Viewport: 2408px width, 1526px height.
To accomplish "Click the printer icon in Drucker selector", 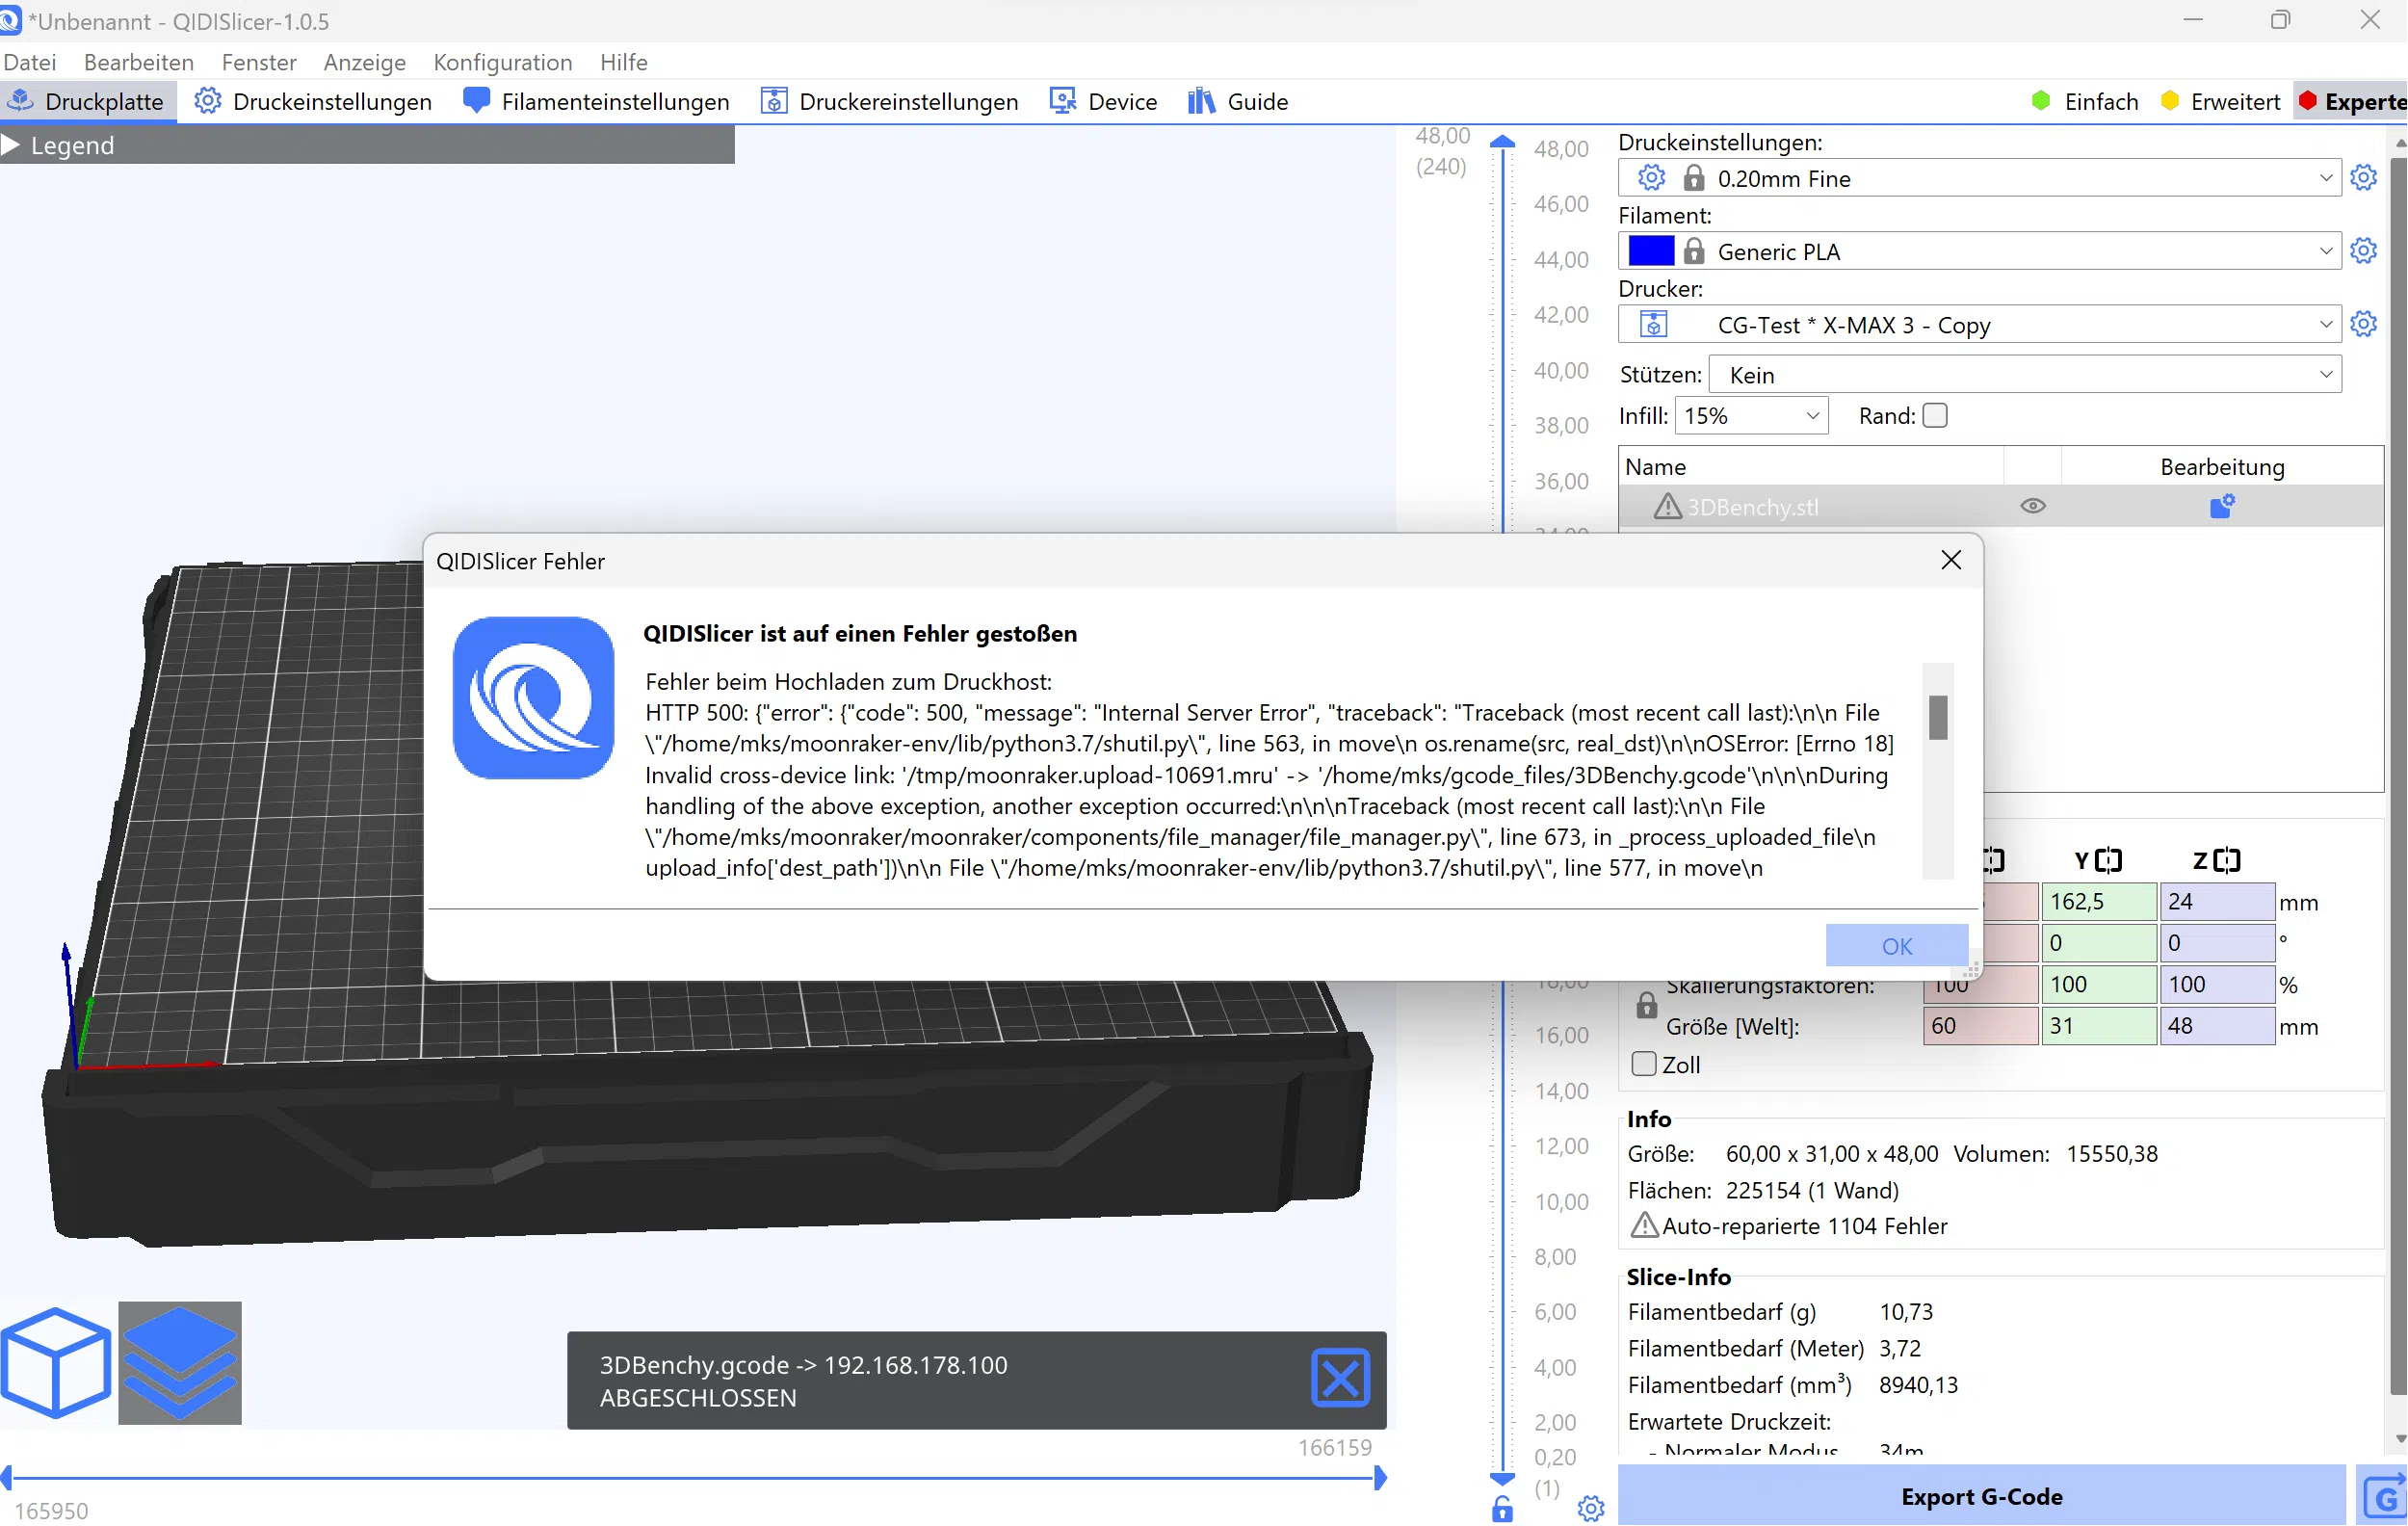I will [1653, 325].
